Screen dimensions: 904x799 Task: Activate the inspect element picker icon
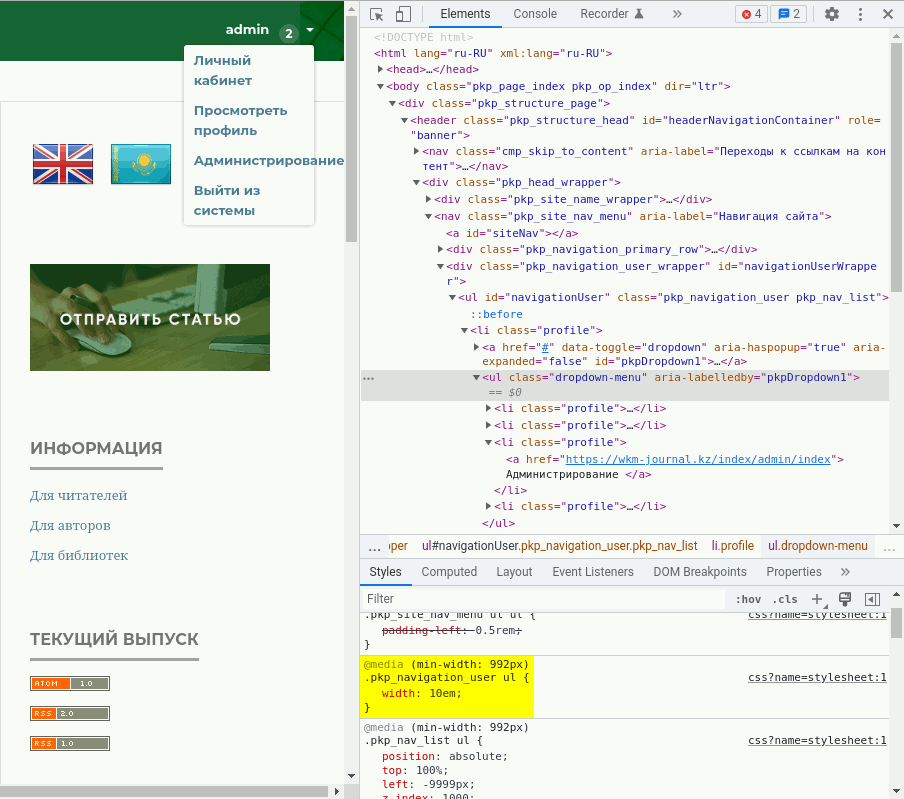[x=377, y=14]
